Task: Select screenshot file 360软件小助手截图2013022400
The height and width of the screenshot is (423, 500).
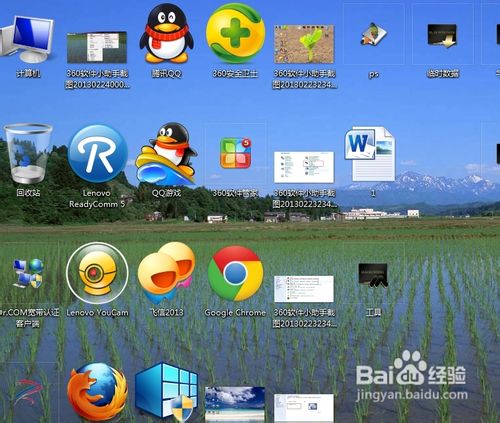Action: 97,47
